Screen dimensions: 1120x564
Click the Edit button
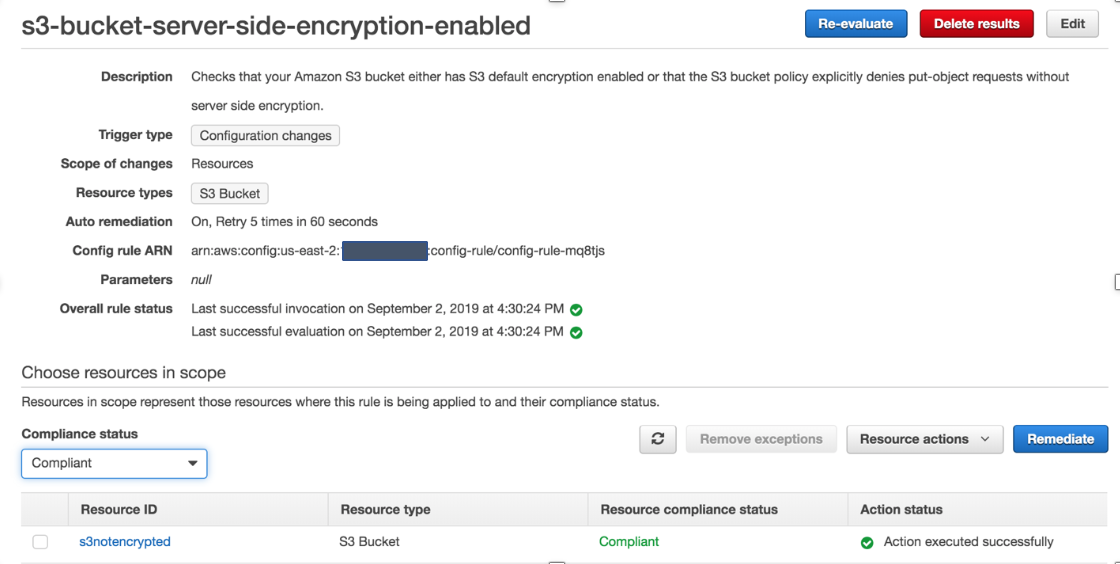[x=1072, y=24]
